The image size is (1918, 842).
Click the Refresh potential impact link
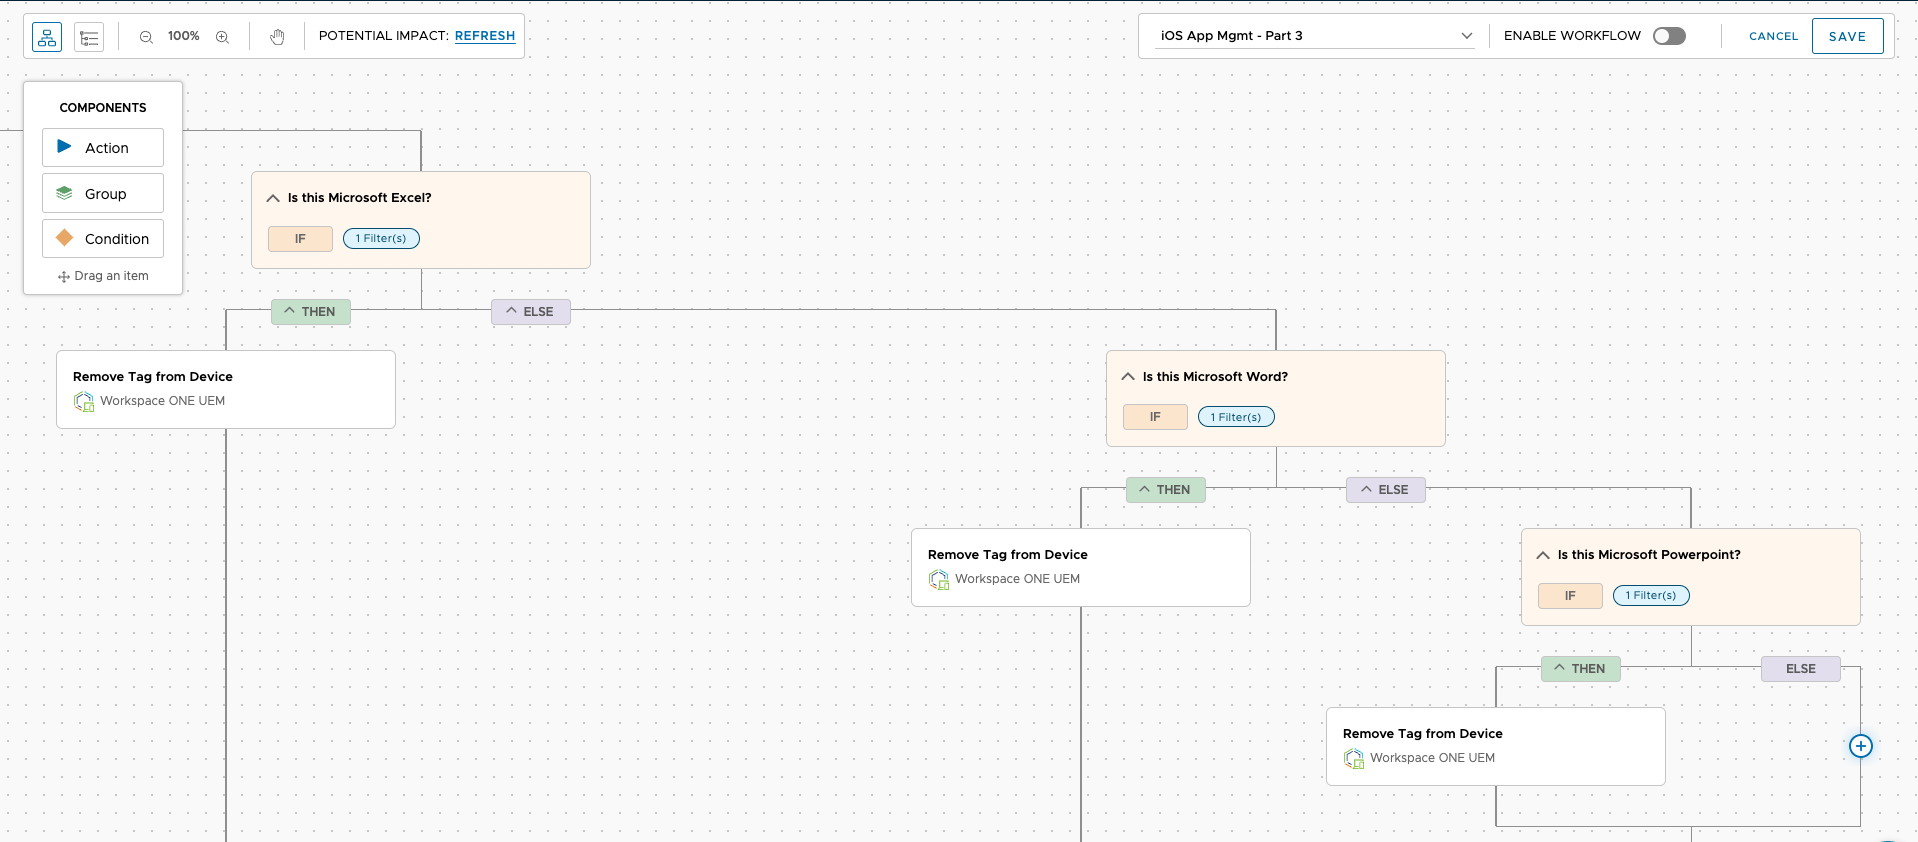click(x=485, y=36)
